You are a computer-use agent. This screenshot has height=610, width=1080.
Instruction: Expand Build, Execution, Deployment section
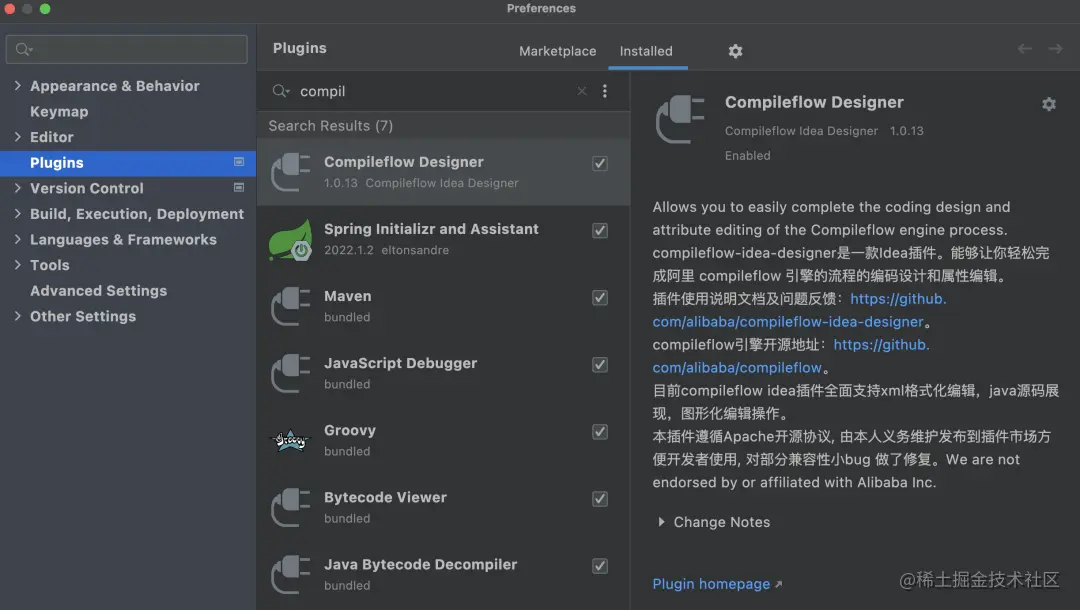(17, 213)
